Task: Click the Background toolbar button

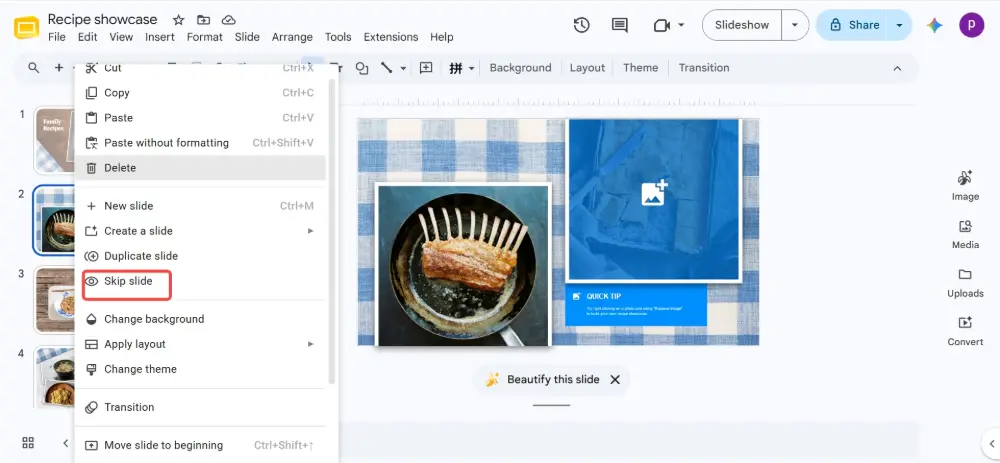Action: coord(520,68)
